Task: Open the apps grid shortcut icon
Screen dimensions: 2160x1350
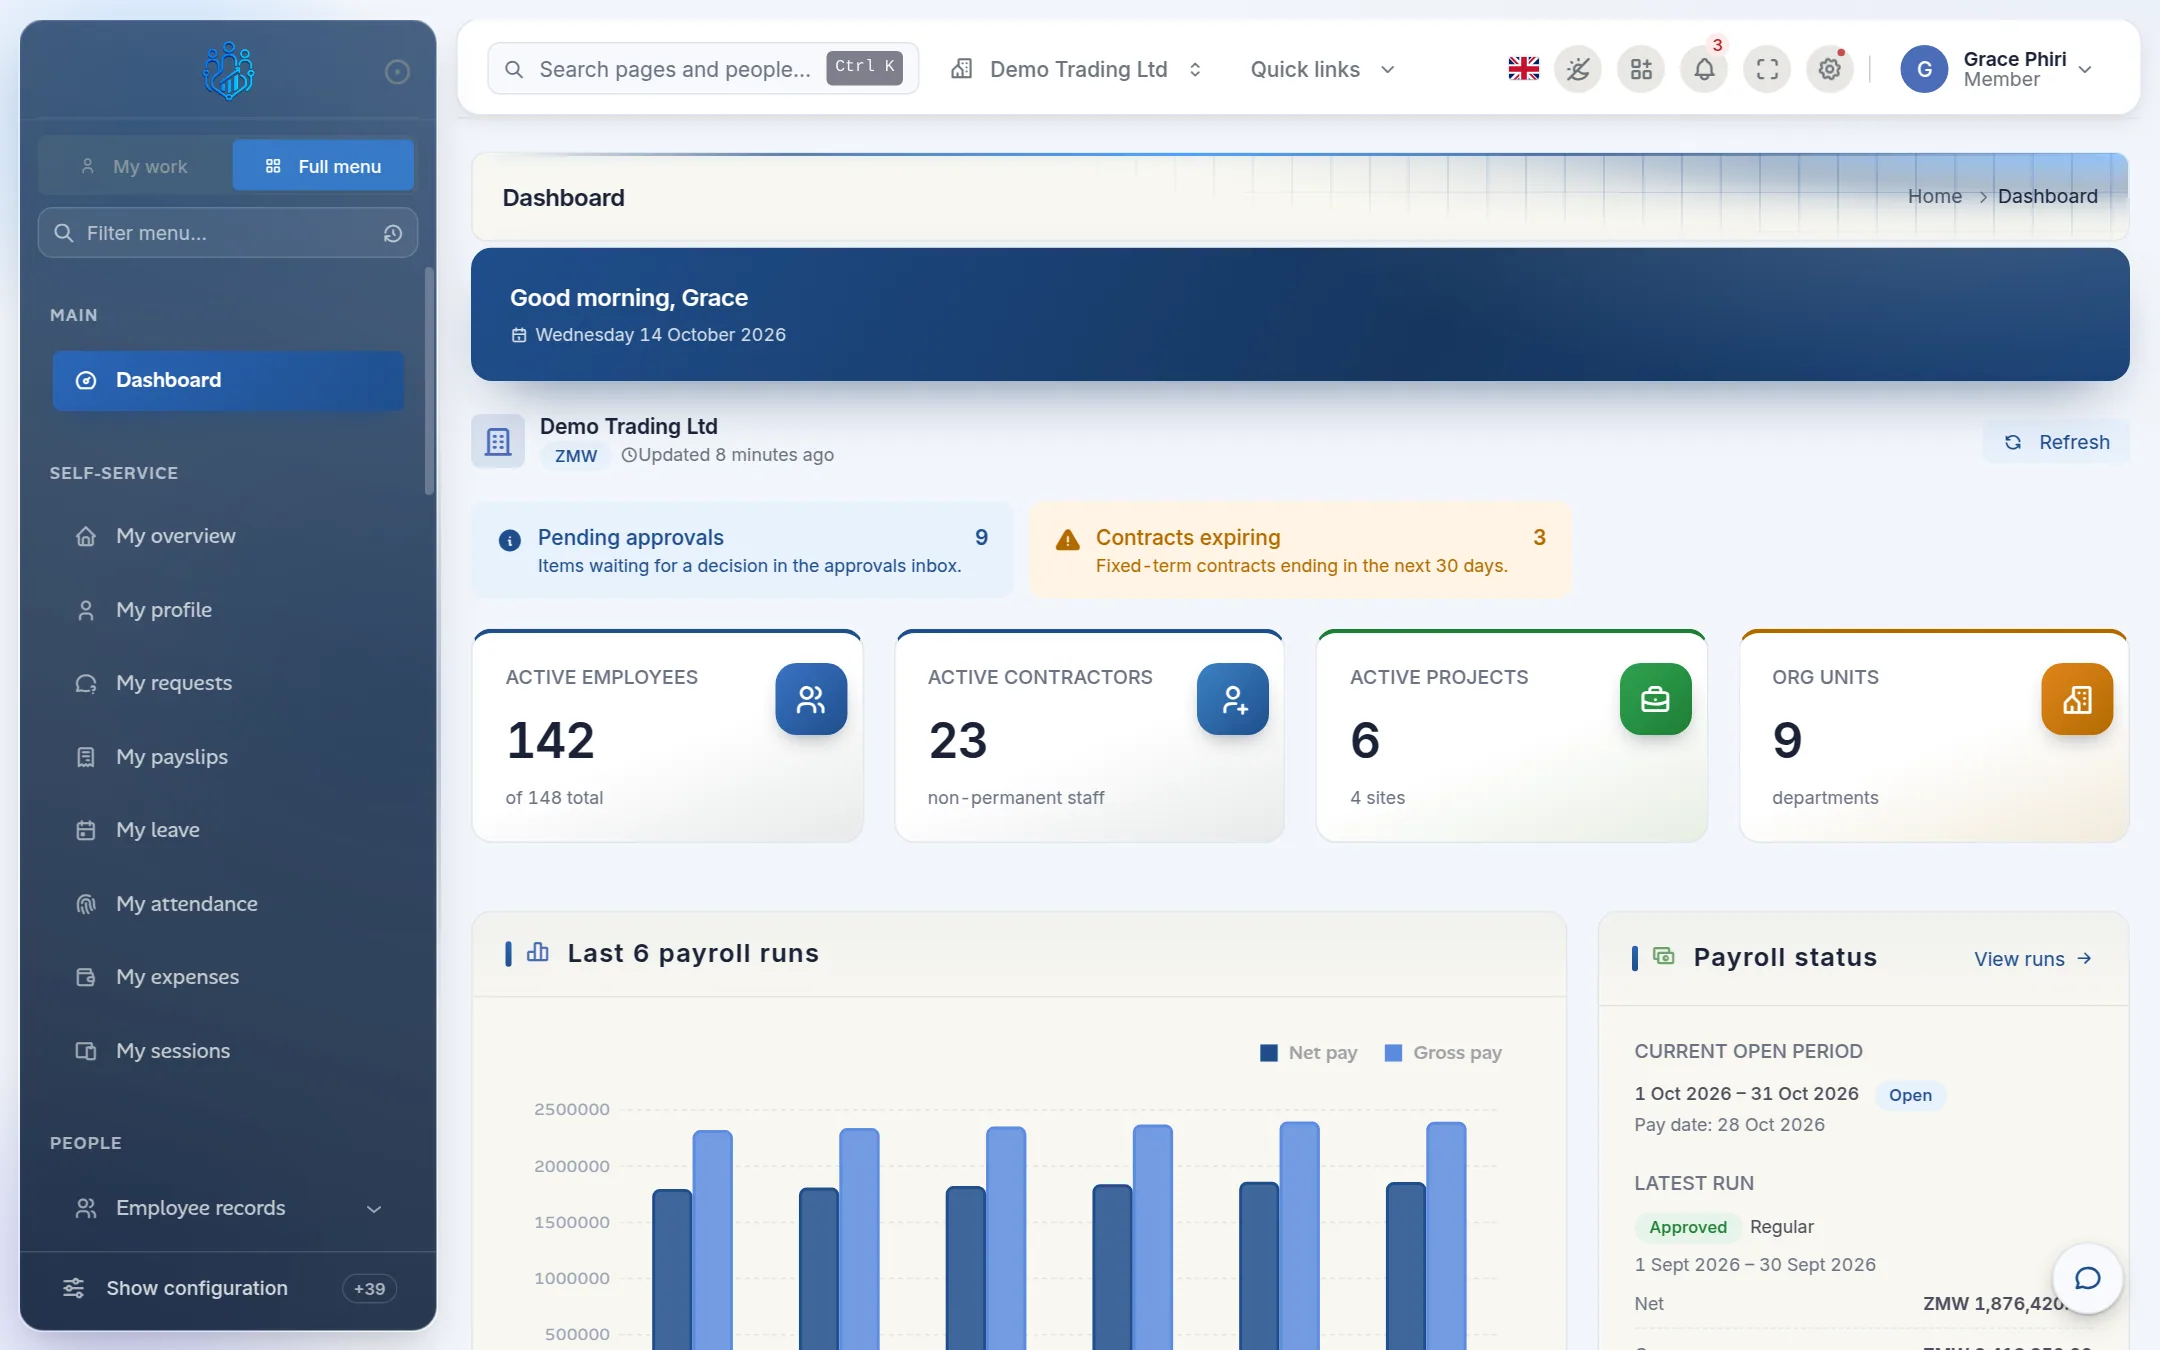Action: click(1641, 69)
